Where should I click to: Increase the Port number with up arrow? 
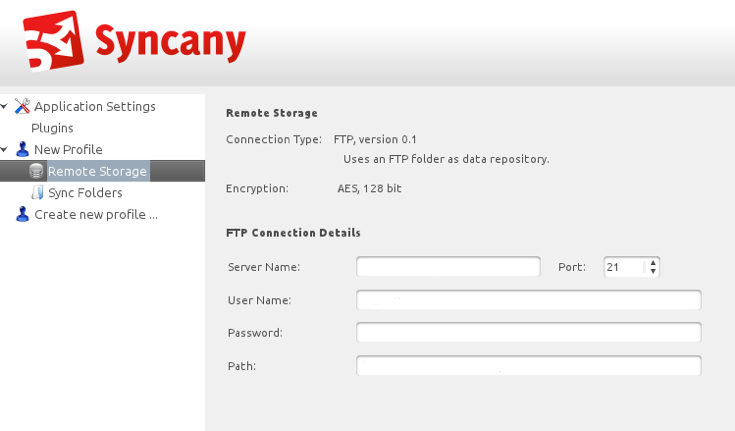point(653,263)
